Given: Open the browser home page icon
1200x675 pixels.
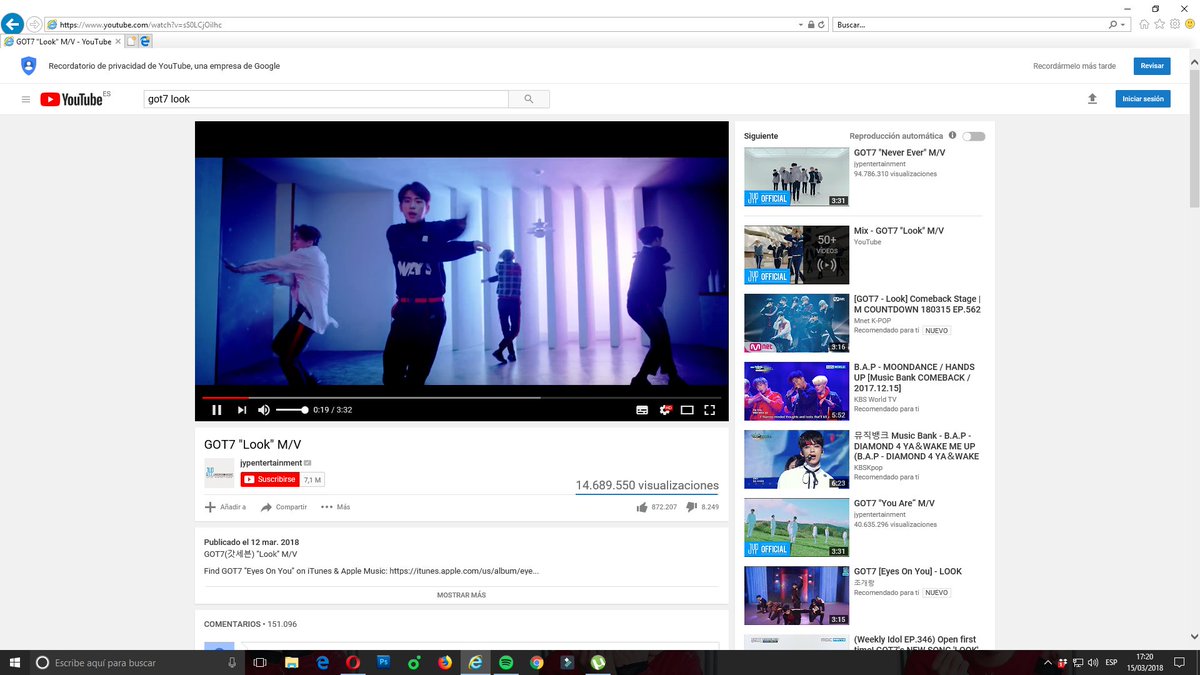Looking at the screenshot, I should point(1144,24).
